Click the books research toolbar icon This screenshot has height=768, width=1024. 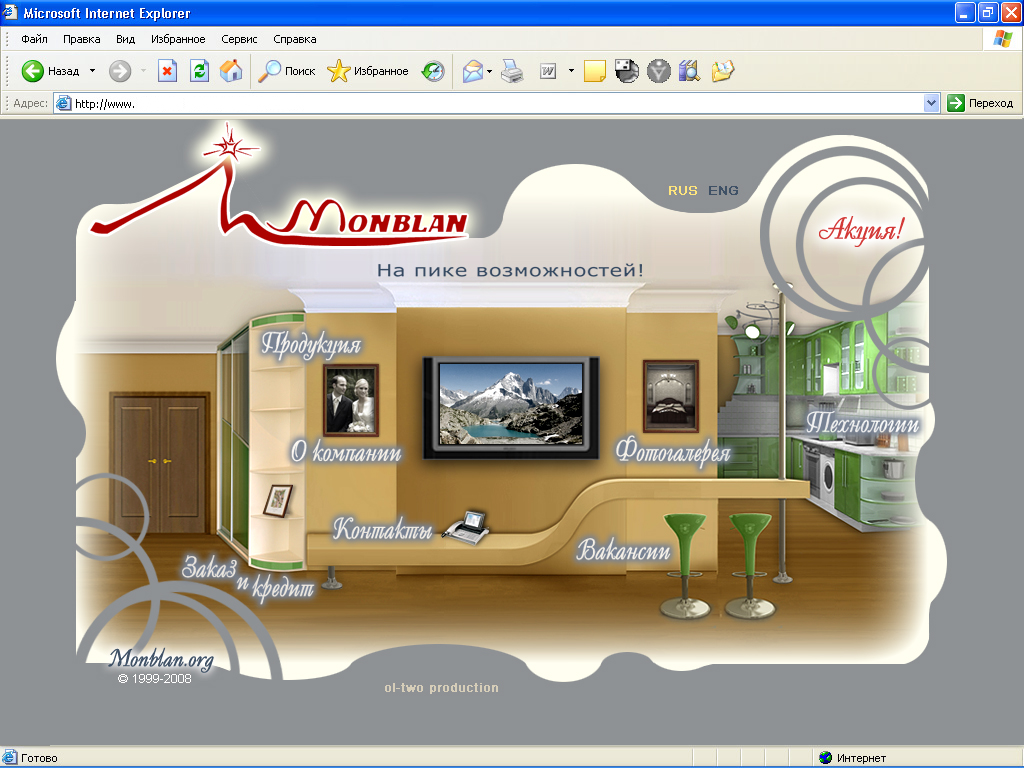[x=689, y=71]
